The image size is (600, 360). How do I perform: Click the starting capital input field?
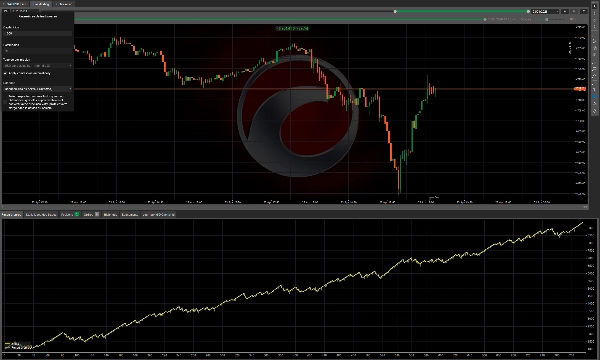coord(38,34)
